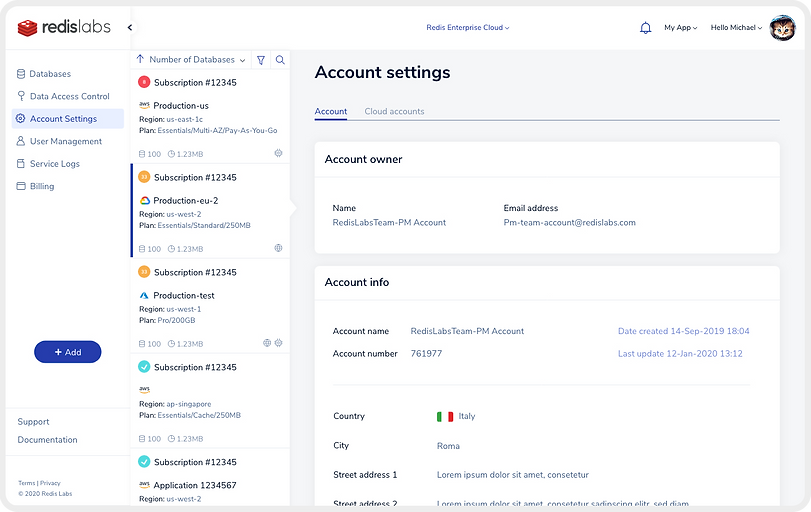Select Account Settings in the sidebar

click(x=68, y=118)
